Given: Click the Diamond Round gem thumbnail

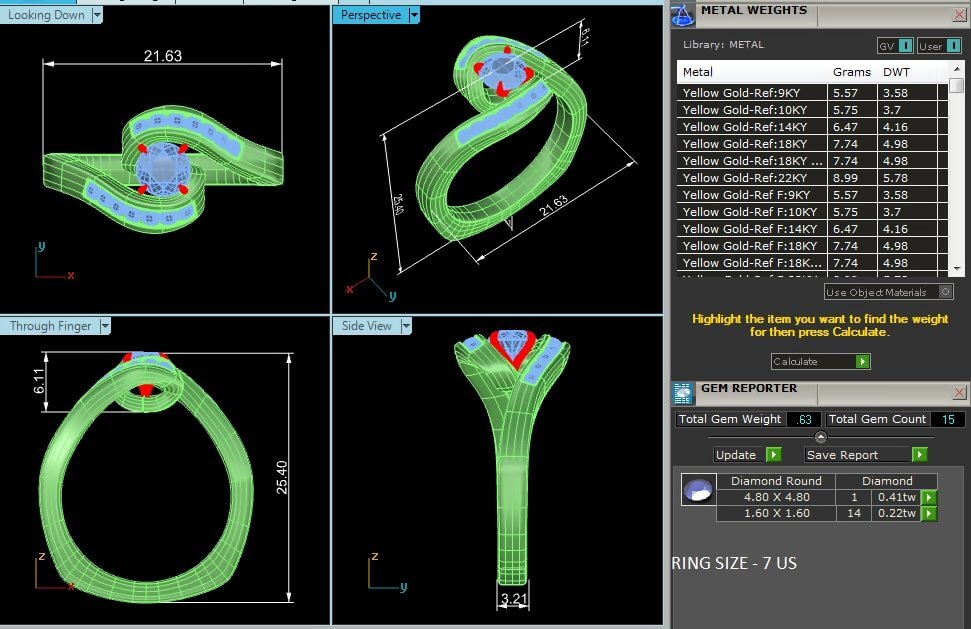Looking at the screenshot, I should pyautogui.click(x=697, y=490).
